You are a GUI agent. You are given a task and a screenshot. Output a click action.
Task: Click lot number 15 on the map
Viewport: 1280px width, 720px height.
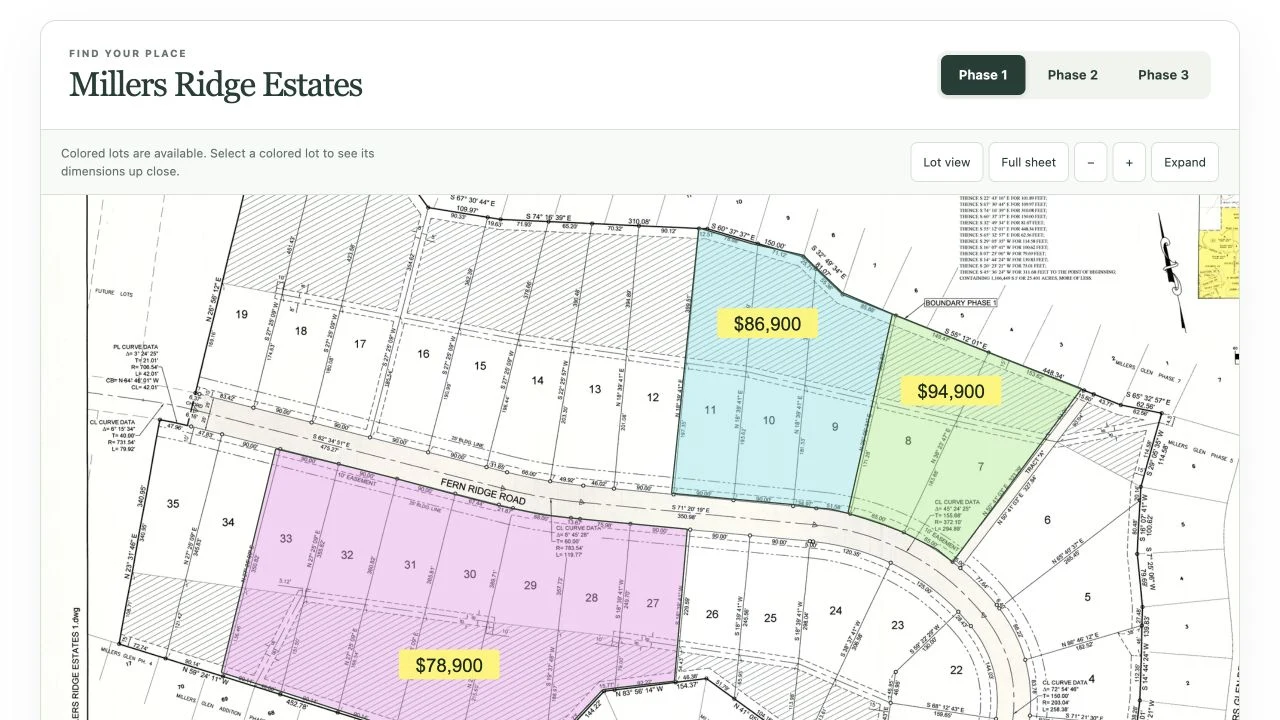pos(480,366)
